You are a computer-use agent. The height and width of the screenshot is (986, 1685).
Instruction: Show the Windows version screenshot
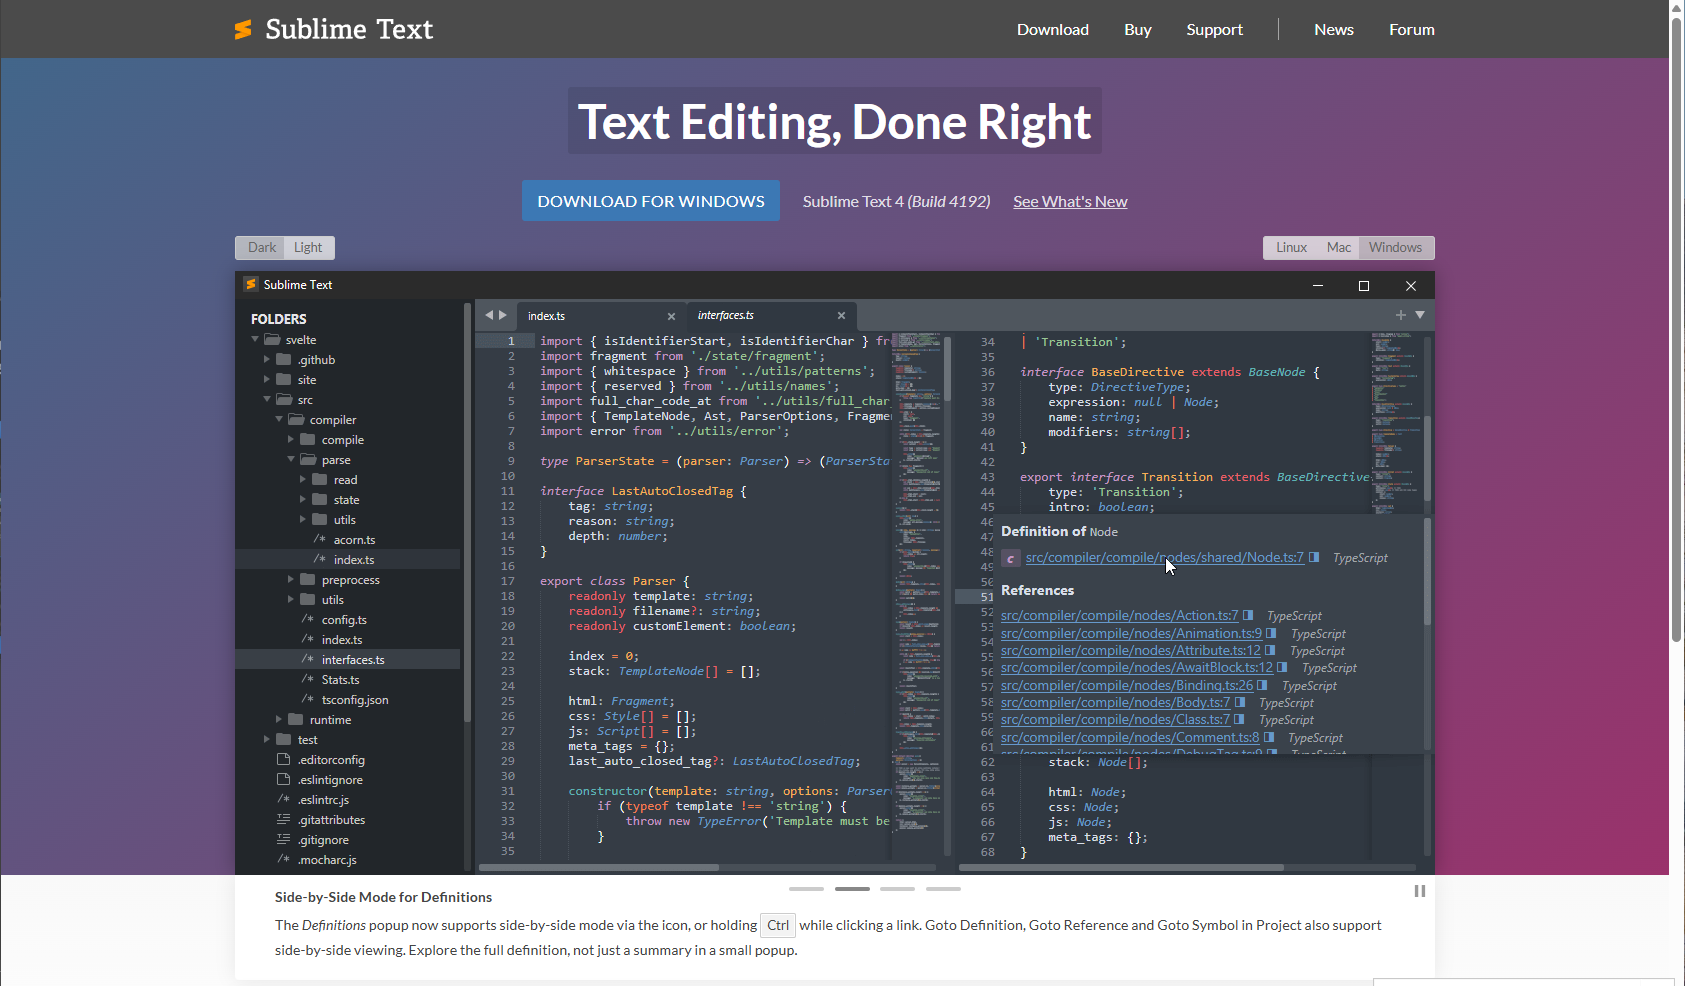coord(1396,247)
